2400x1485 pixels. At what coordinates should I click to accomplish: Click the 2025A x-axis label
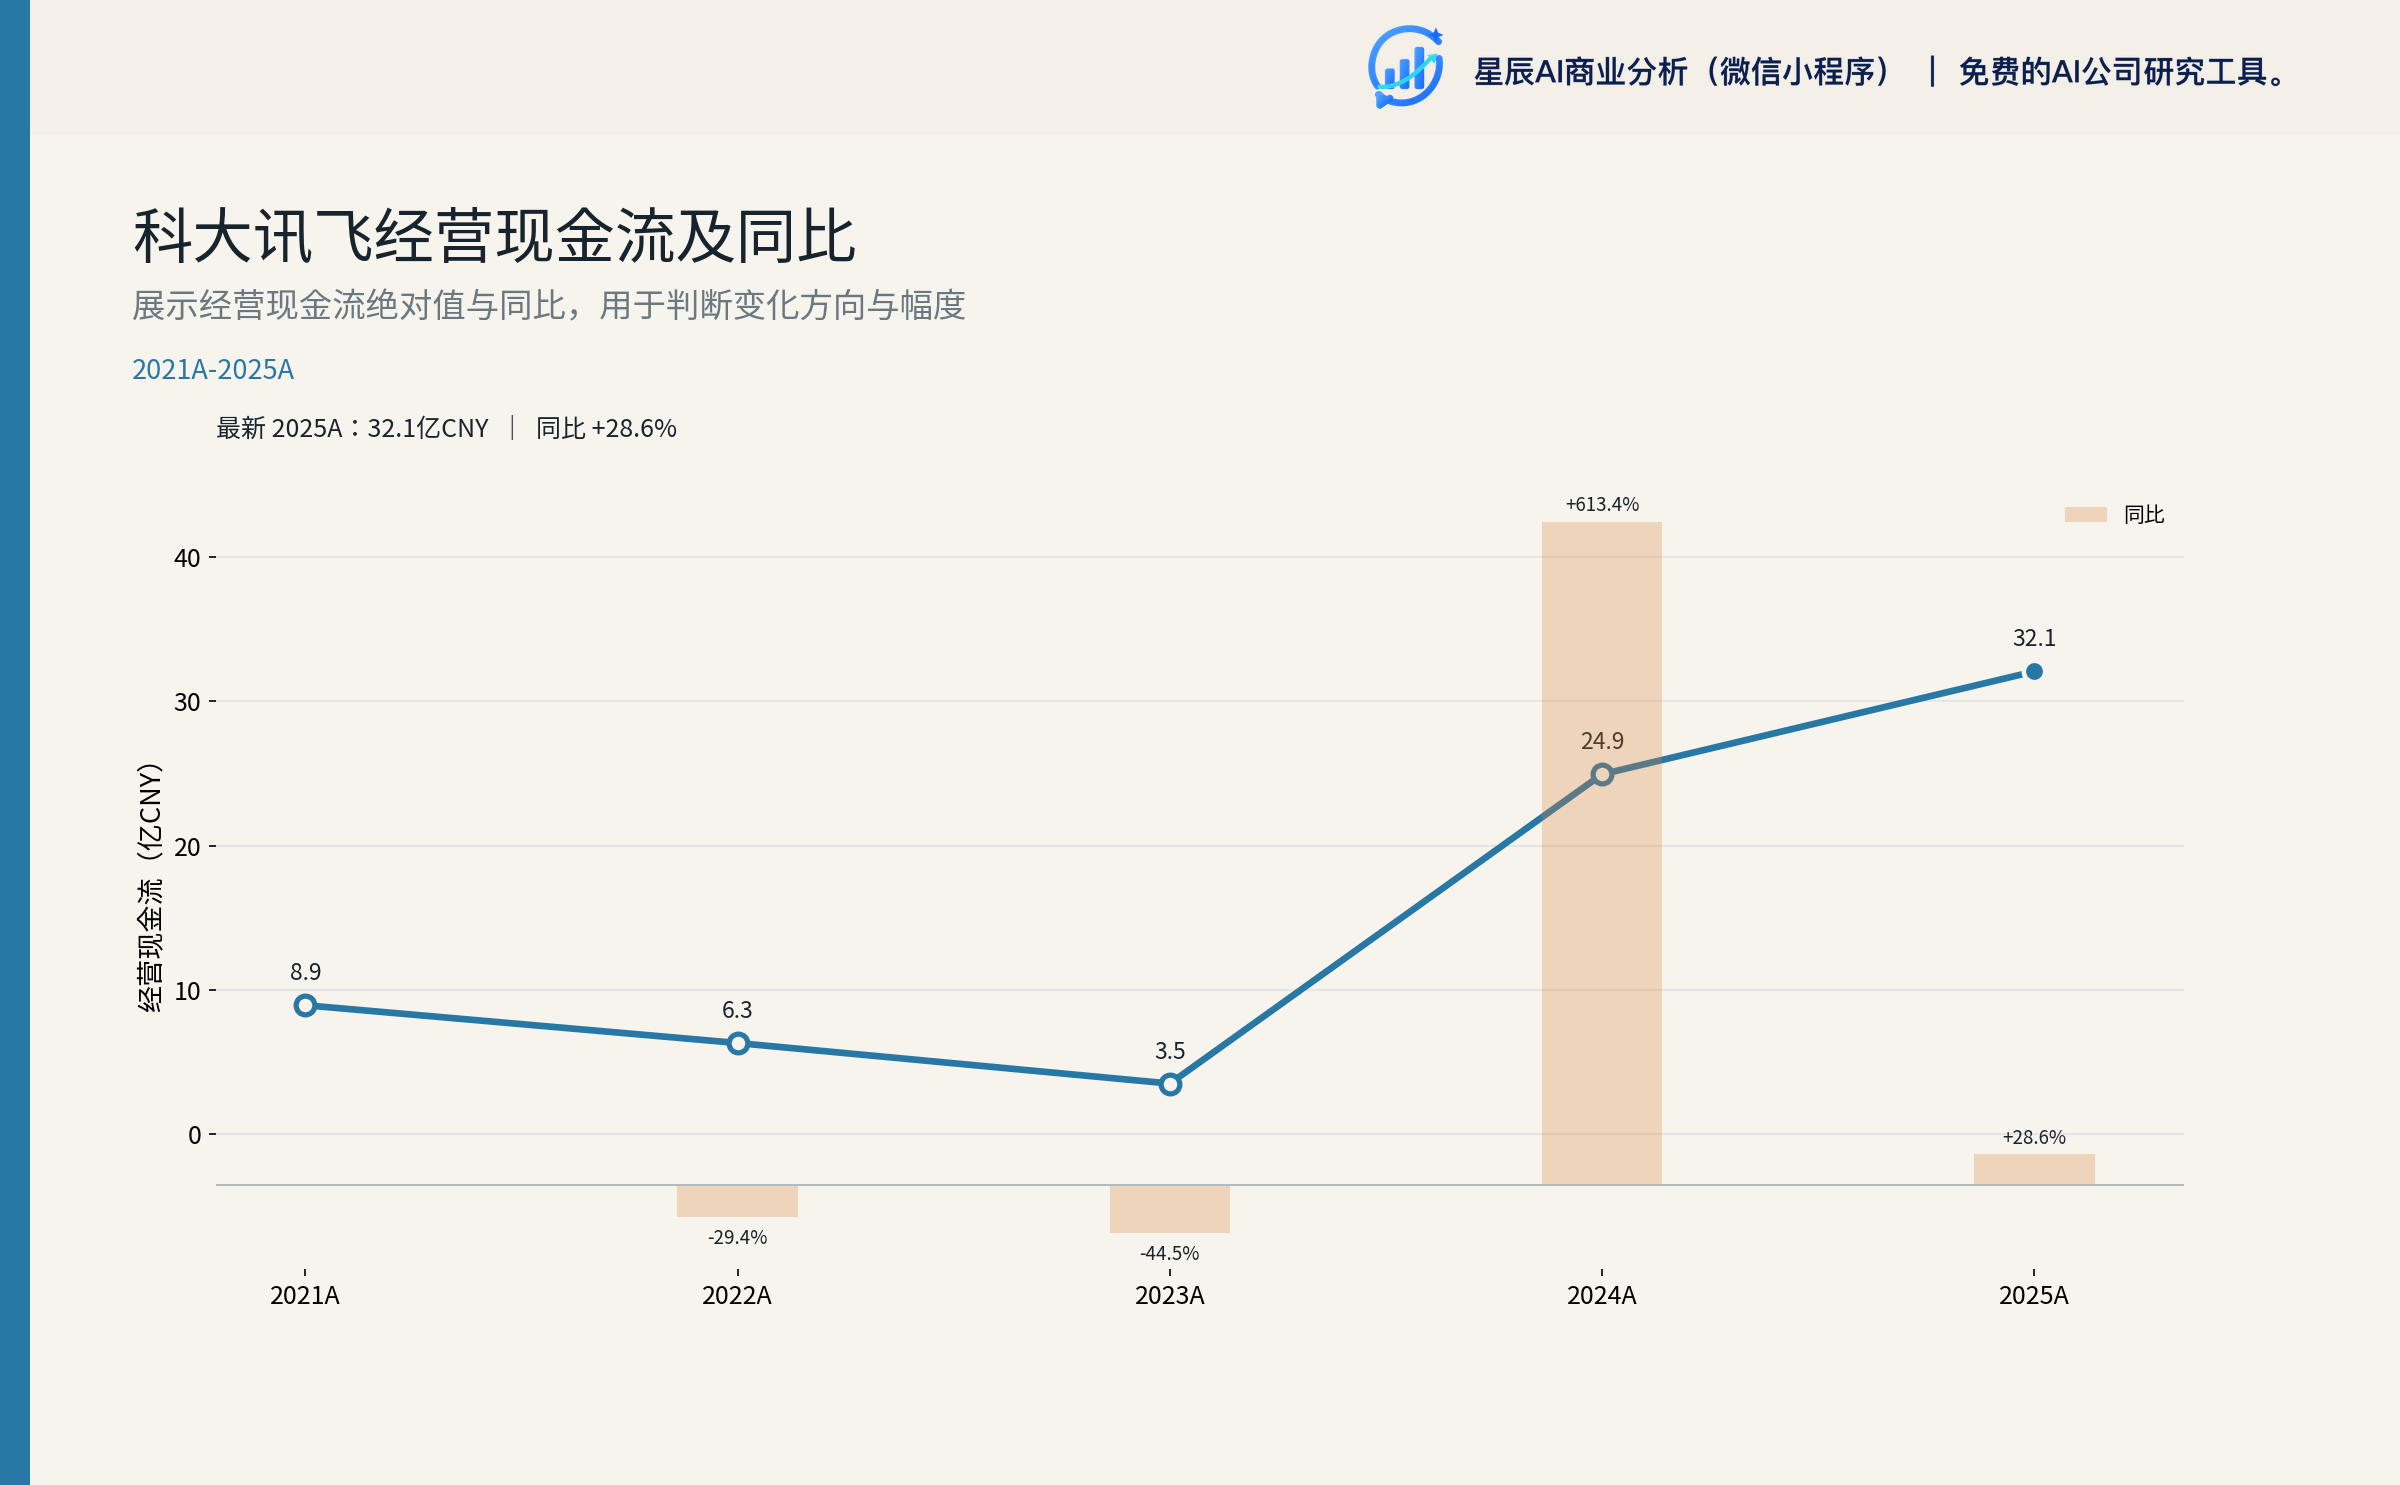tap(2034, 1295)
